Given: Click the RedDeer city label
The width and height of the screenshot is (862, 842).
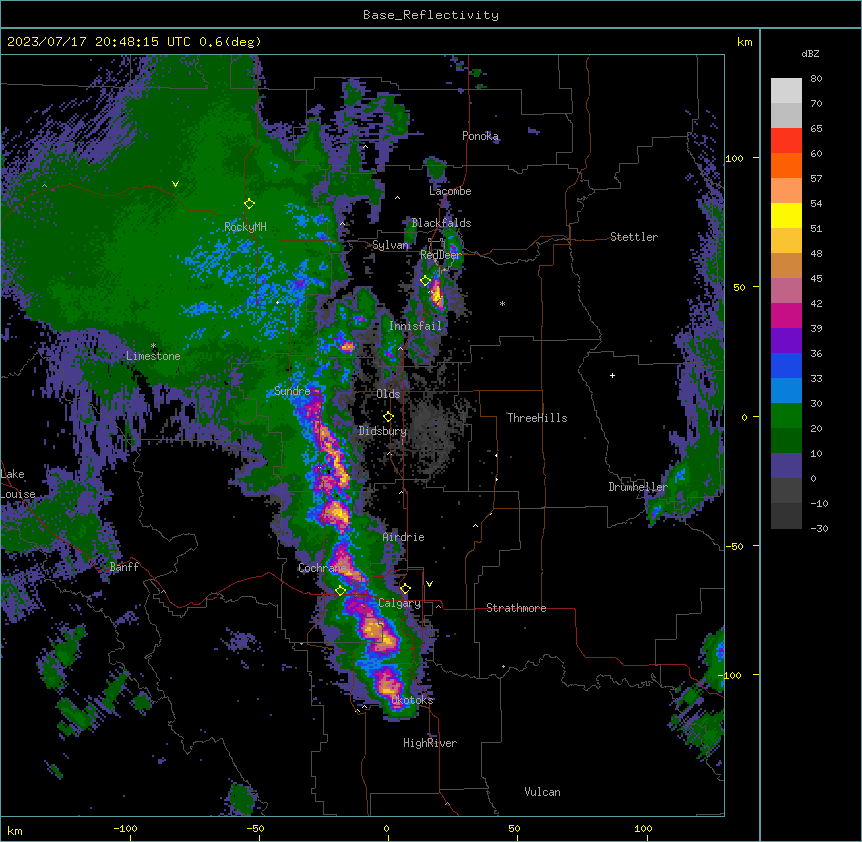Looking at the screenshot, I should [x=440, y=255].
